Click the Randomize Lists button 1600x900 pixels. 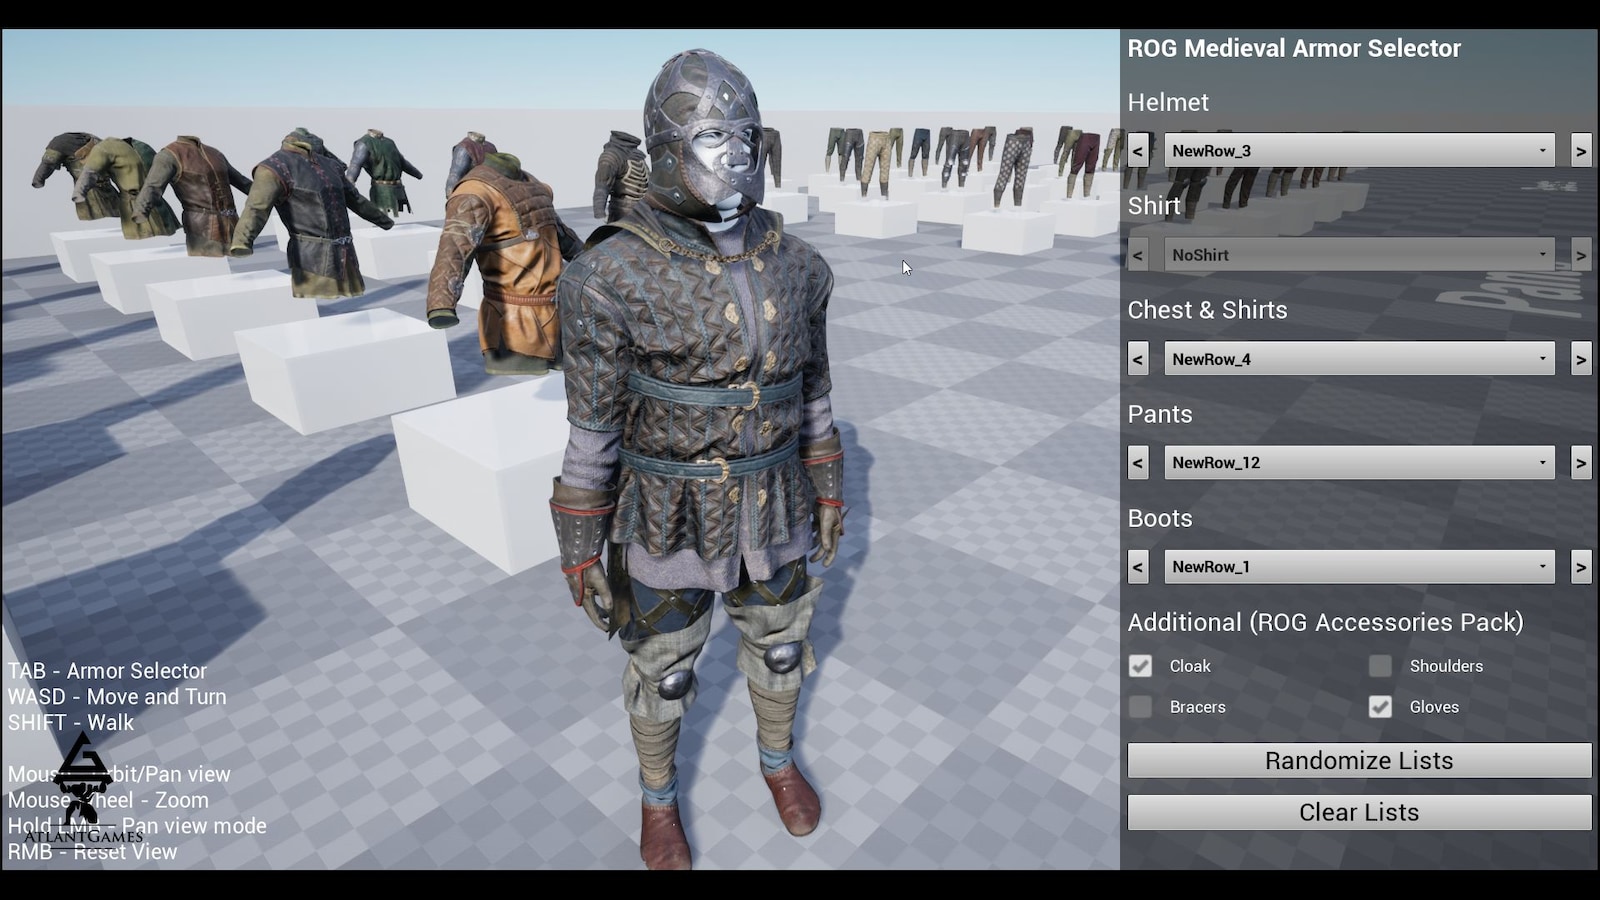pyautogui.click(x=1359, y=761)
